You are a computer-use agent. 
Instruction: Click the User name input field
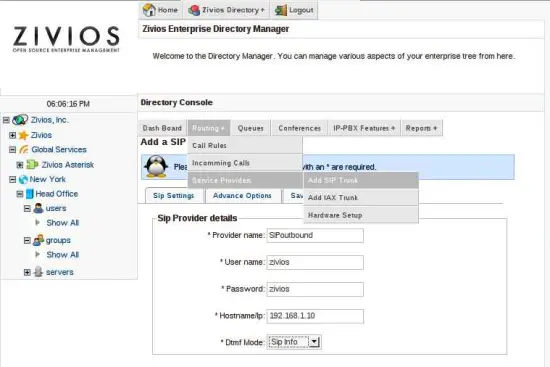315,262
